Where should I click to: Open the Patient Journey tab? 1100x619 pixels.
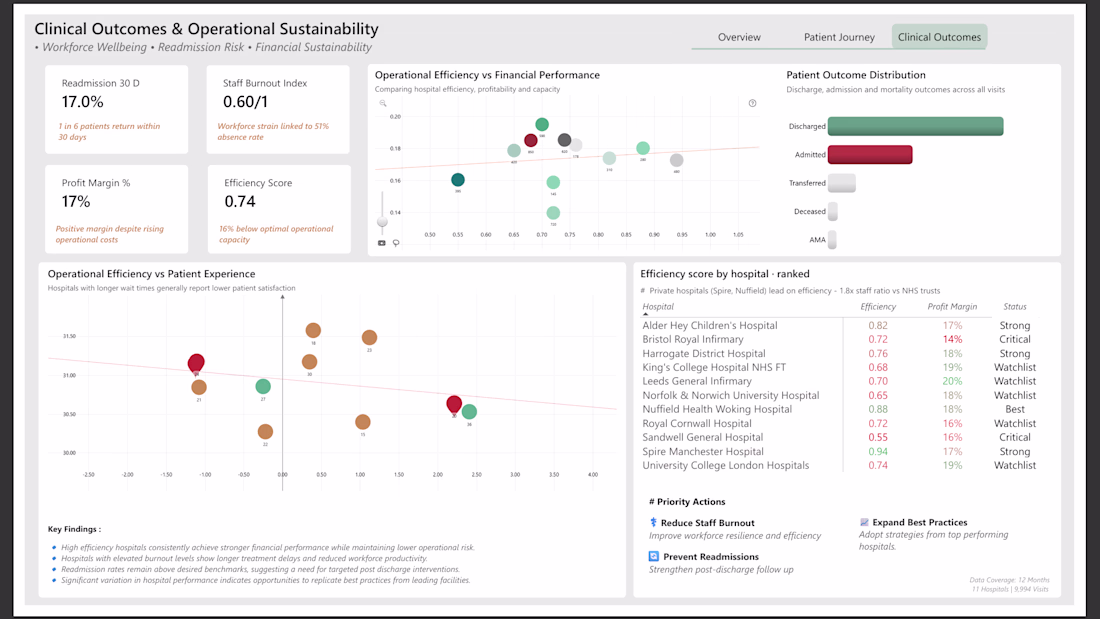pyautogui.click(x=839, y=37)
